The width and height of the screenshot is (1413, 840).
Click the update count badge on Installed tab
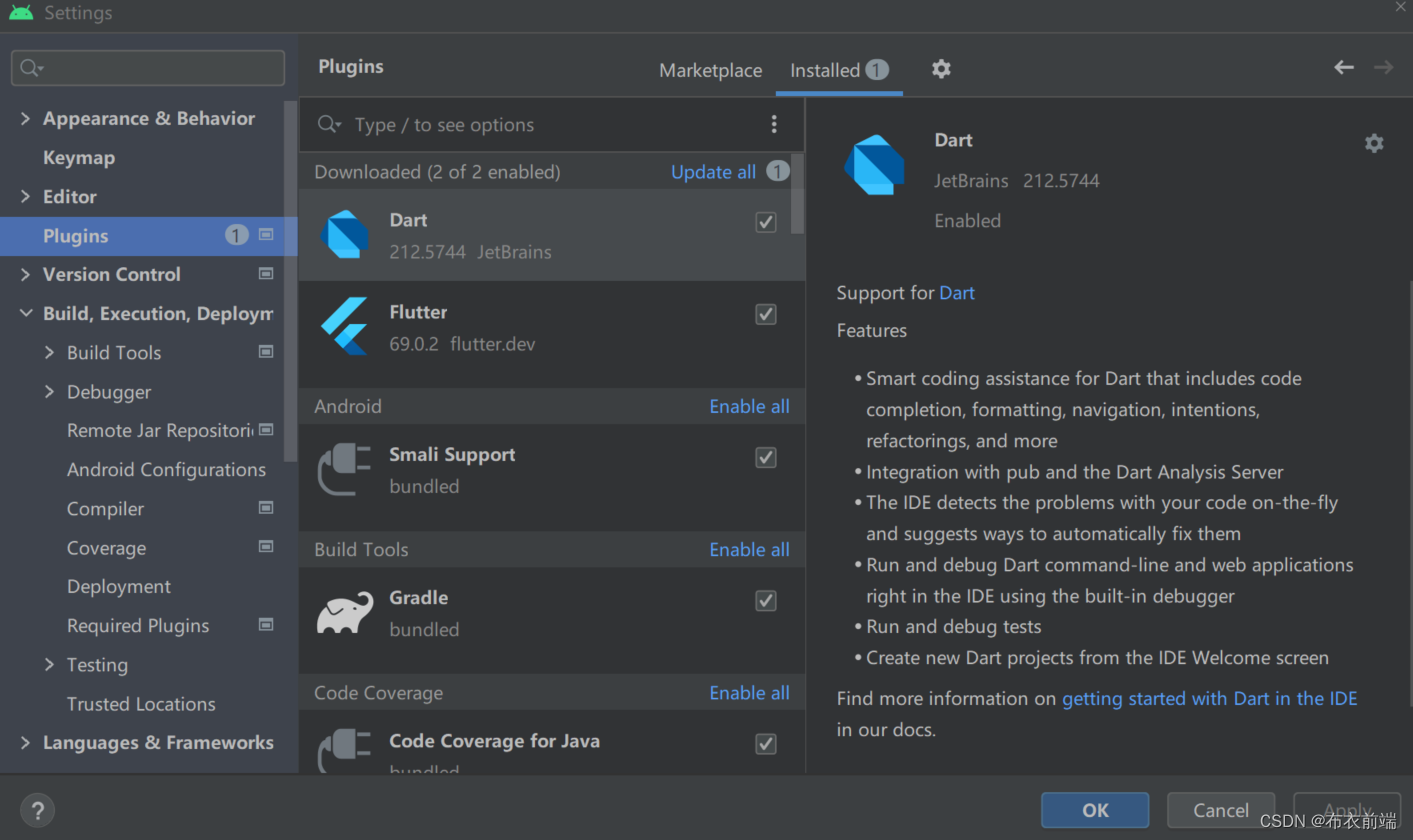(x=877, y=69)
